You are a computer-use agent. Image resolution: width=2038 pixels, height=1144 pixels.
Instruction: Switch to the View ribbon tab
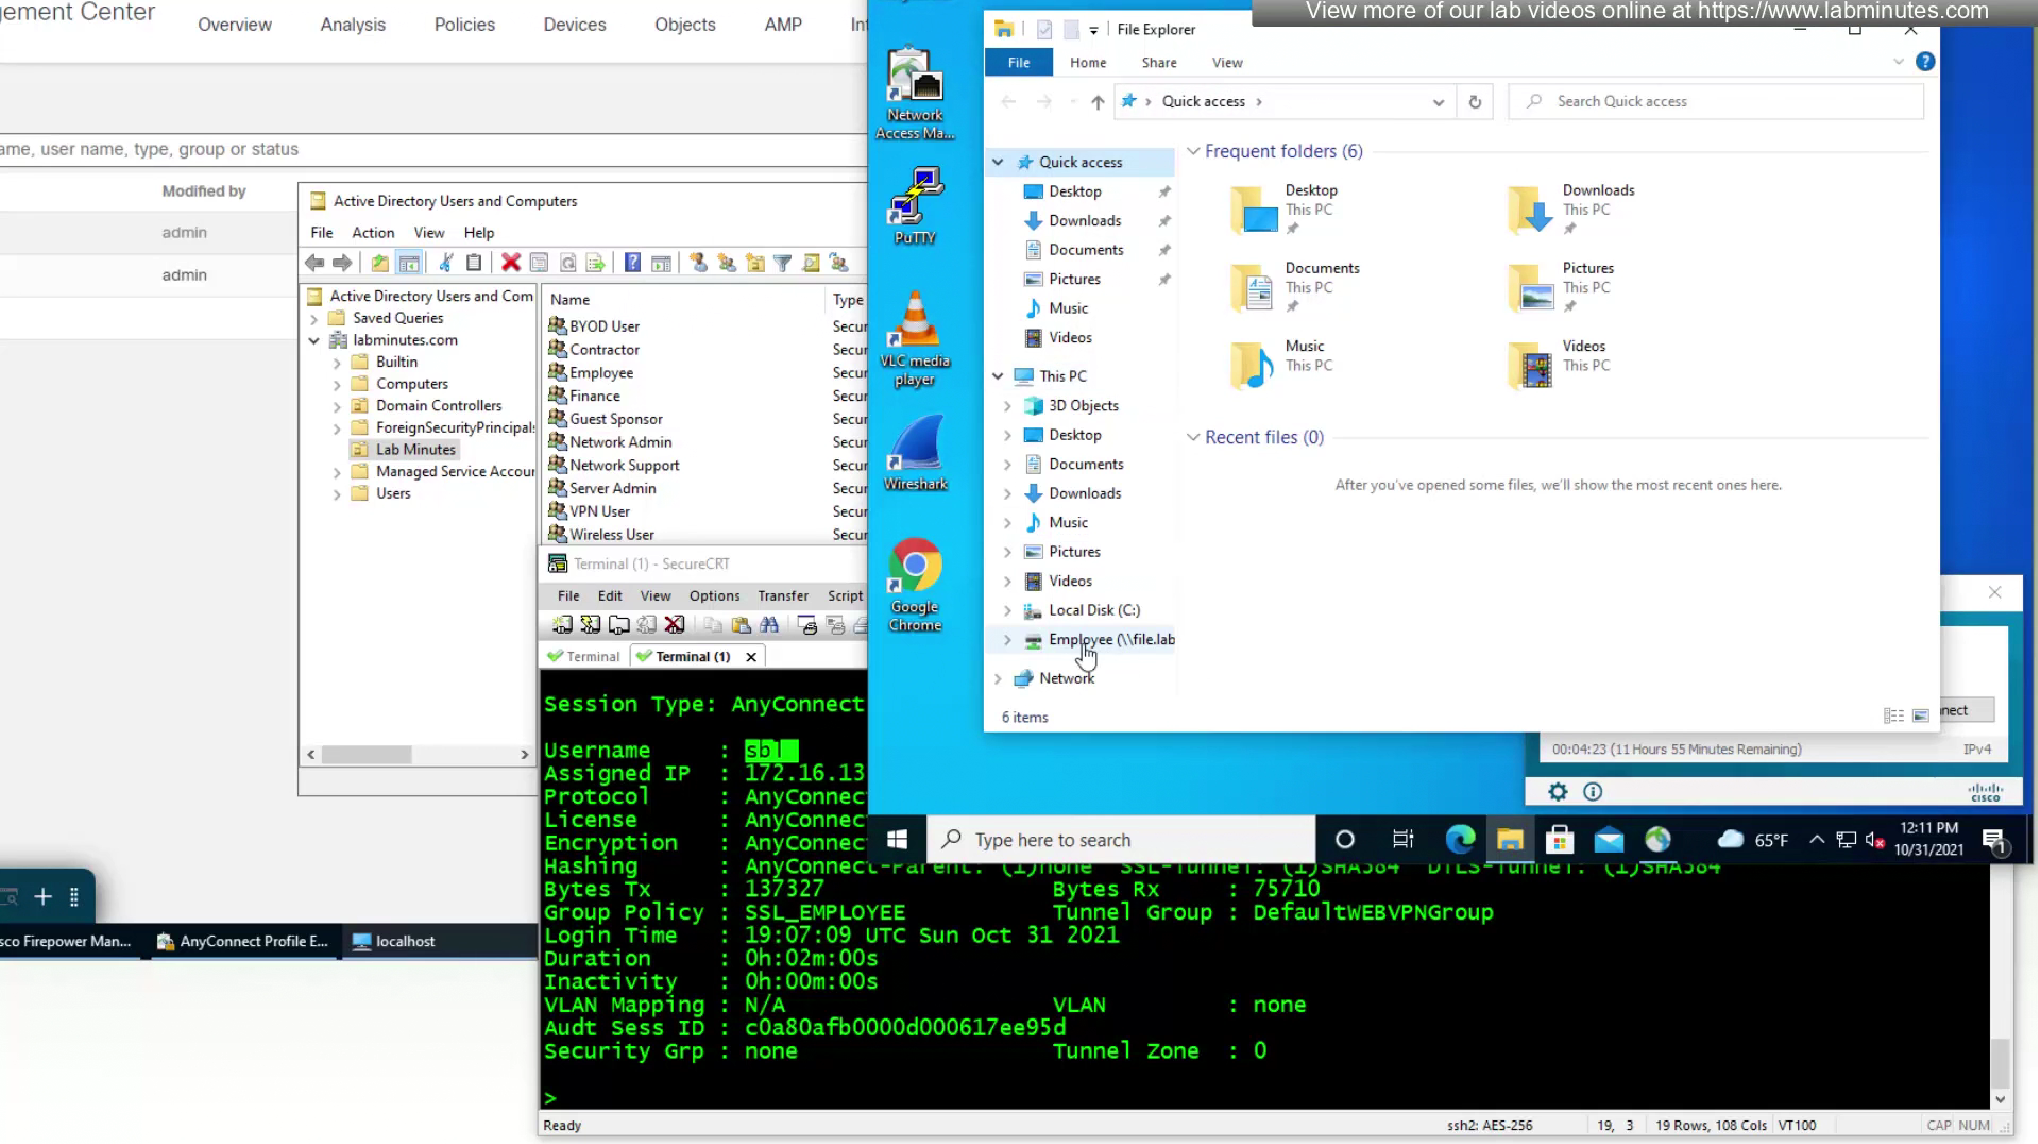[x=1226, y=62]
